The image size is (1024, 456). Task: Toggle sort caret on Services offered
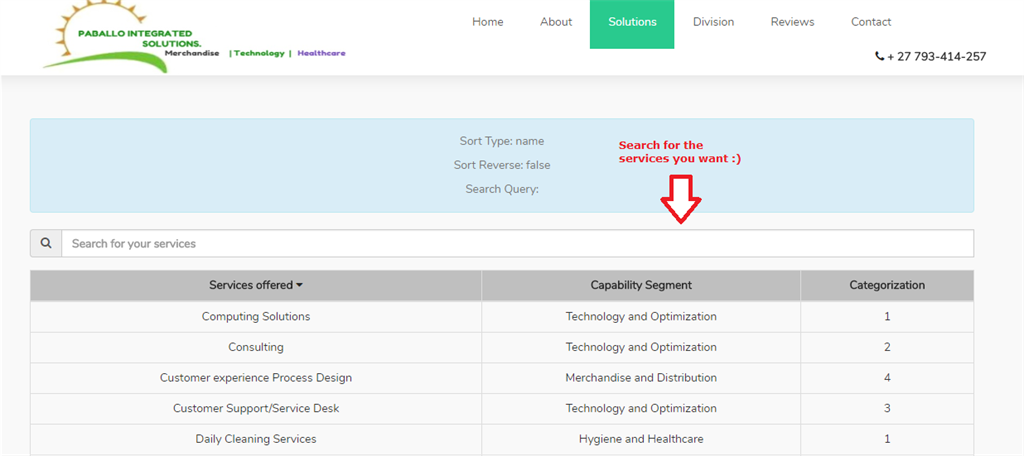(299, 286)
